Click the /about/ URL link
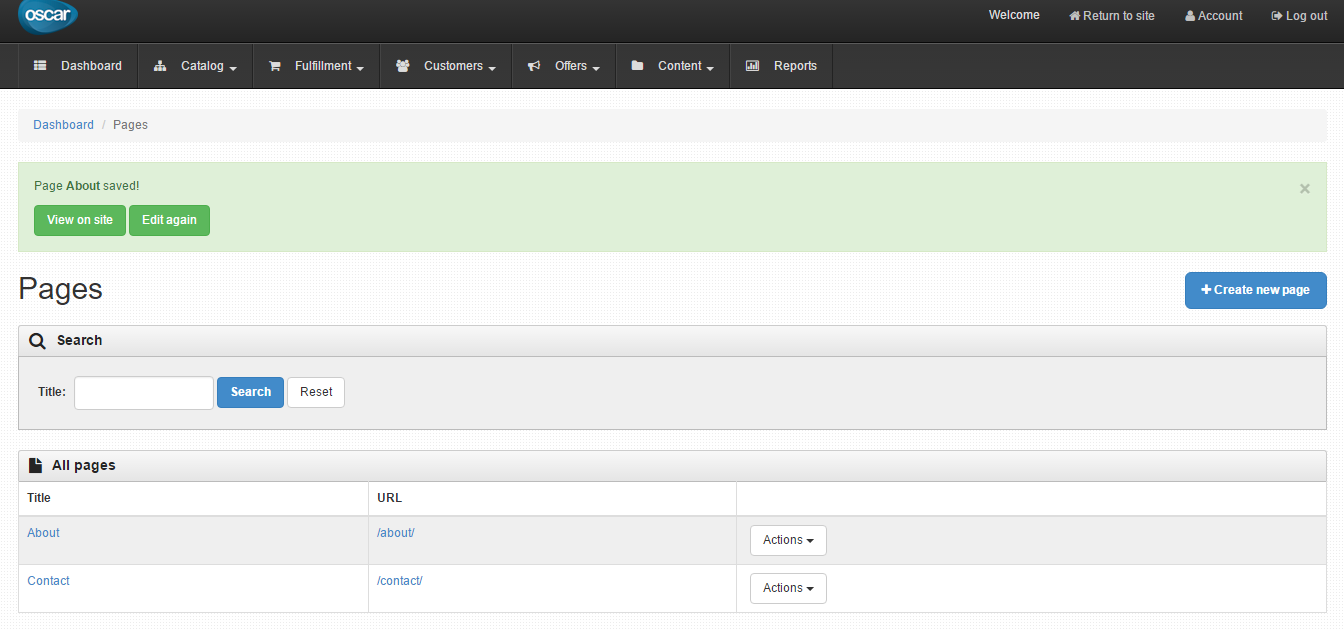The image size is (1344, 631). pos(396,533)
